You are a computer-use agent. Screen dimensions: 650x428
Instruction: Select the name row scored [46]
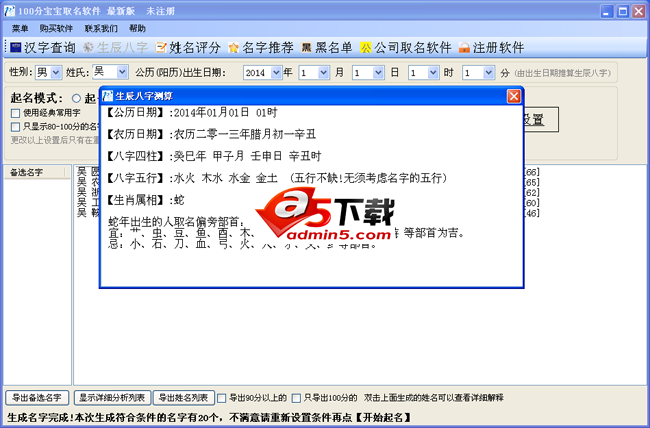tap(531, 213)
